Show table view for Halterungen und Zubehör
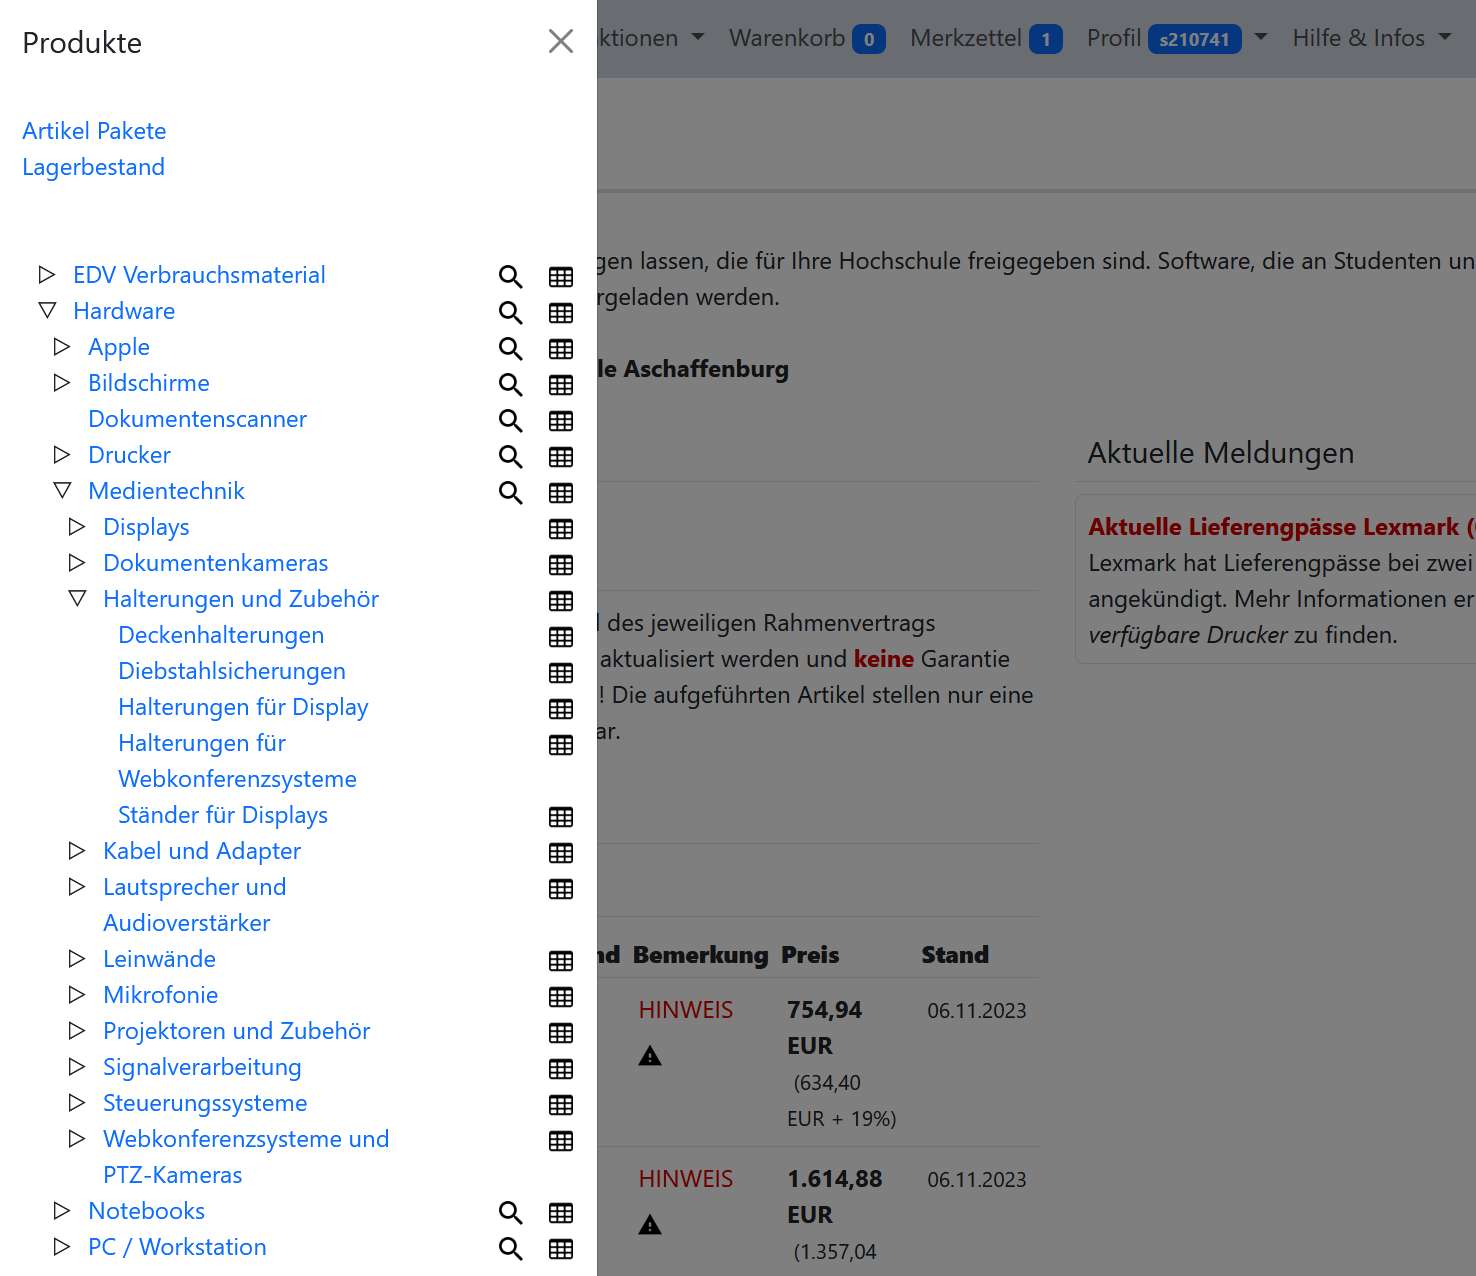This screenshot has height=1276, width=1476. 561,601
